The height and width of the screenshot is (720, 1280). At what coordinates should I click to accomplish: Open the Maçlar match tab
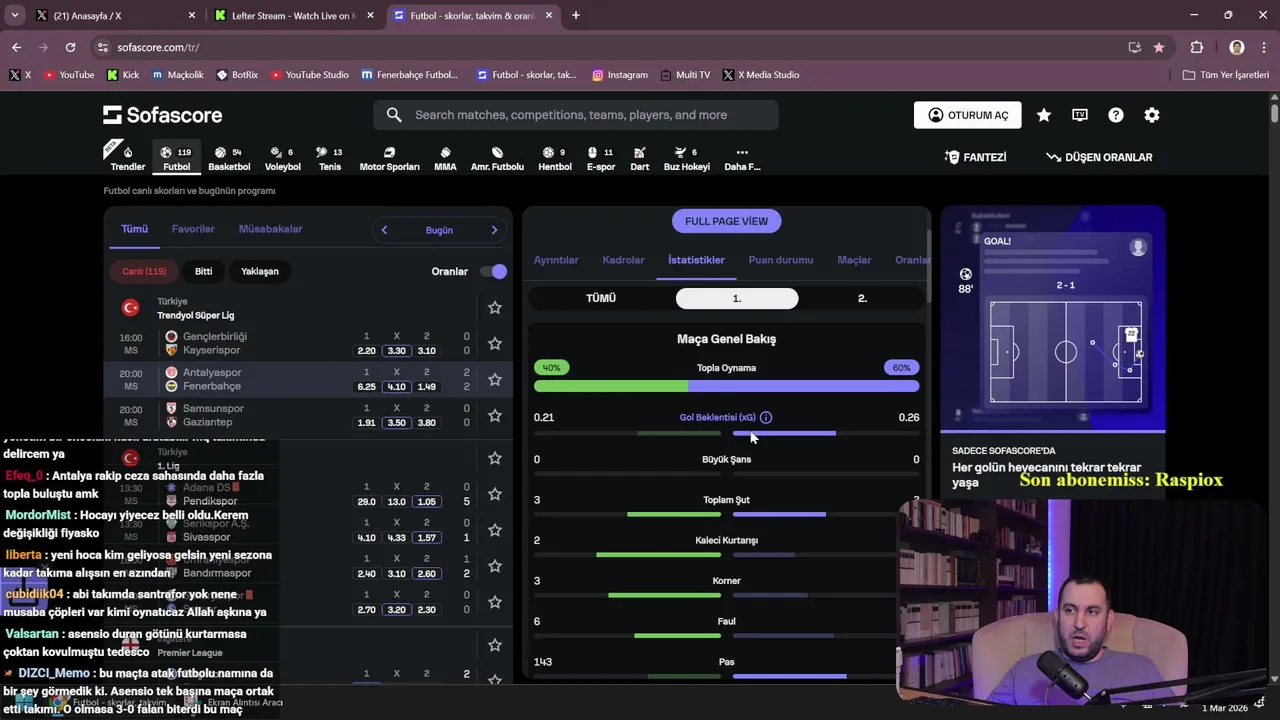tap(854, 260)
